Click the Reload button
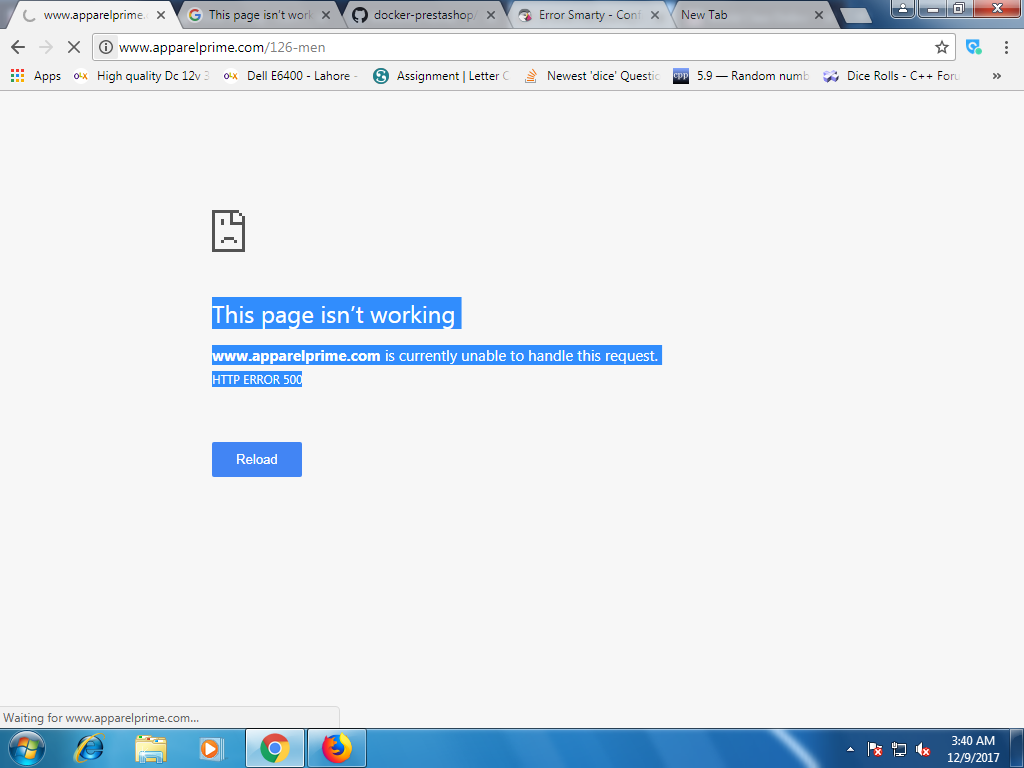The width and height of the screenshot is (1024, 768). pyautogui.click(x=257, y=459)
